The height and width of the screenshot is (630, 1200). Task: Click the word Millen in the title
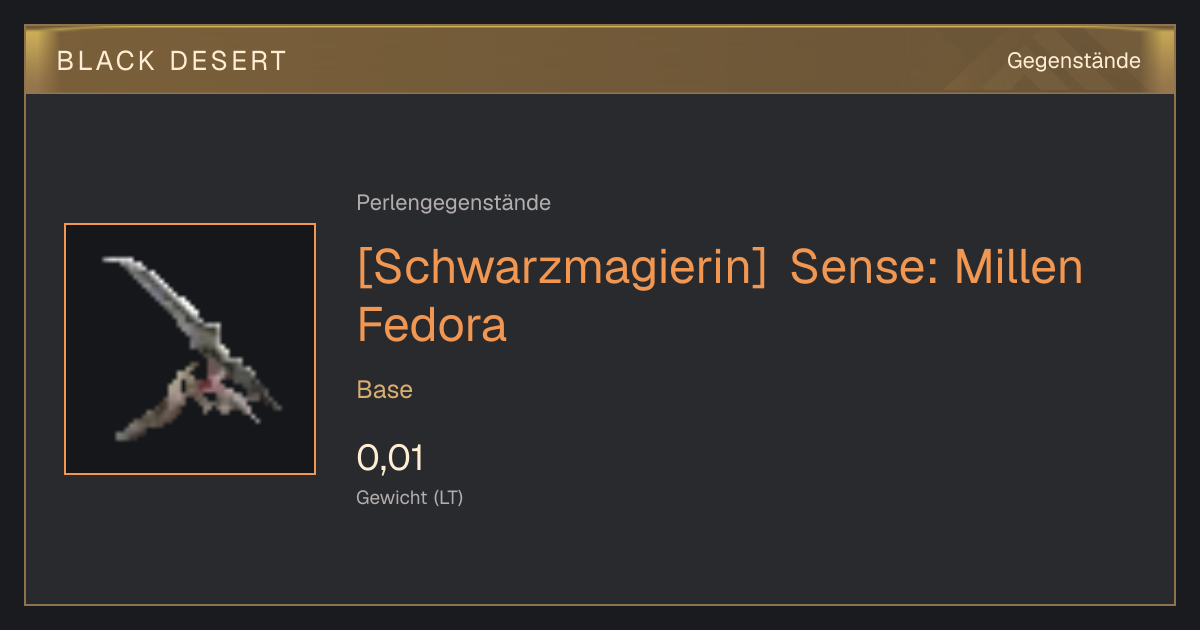pos(1019,267)
